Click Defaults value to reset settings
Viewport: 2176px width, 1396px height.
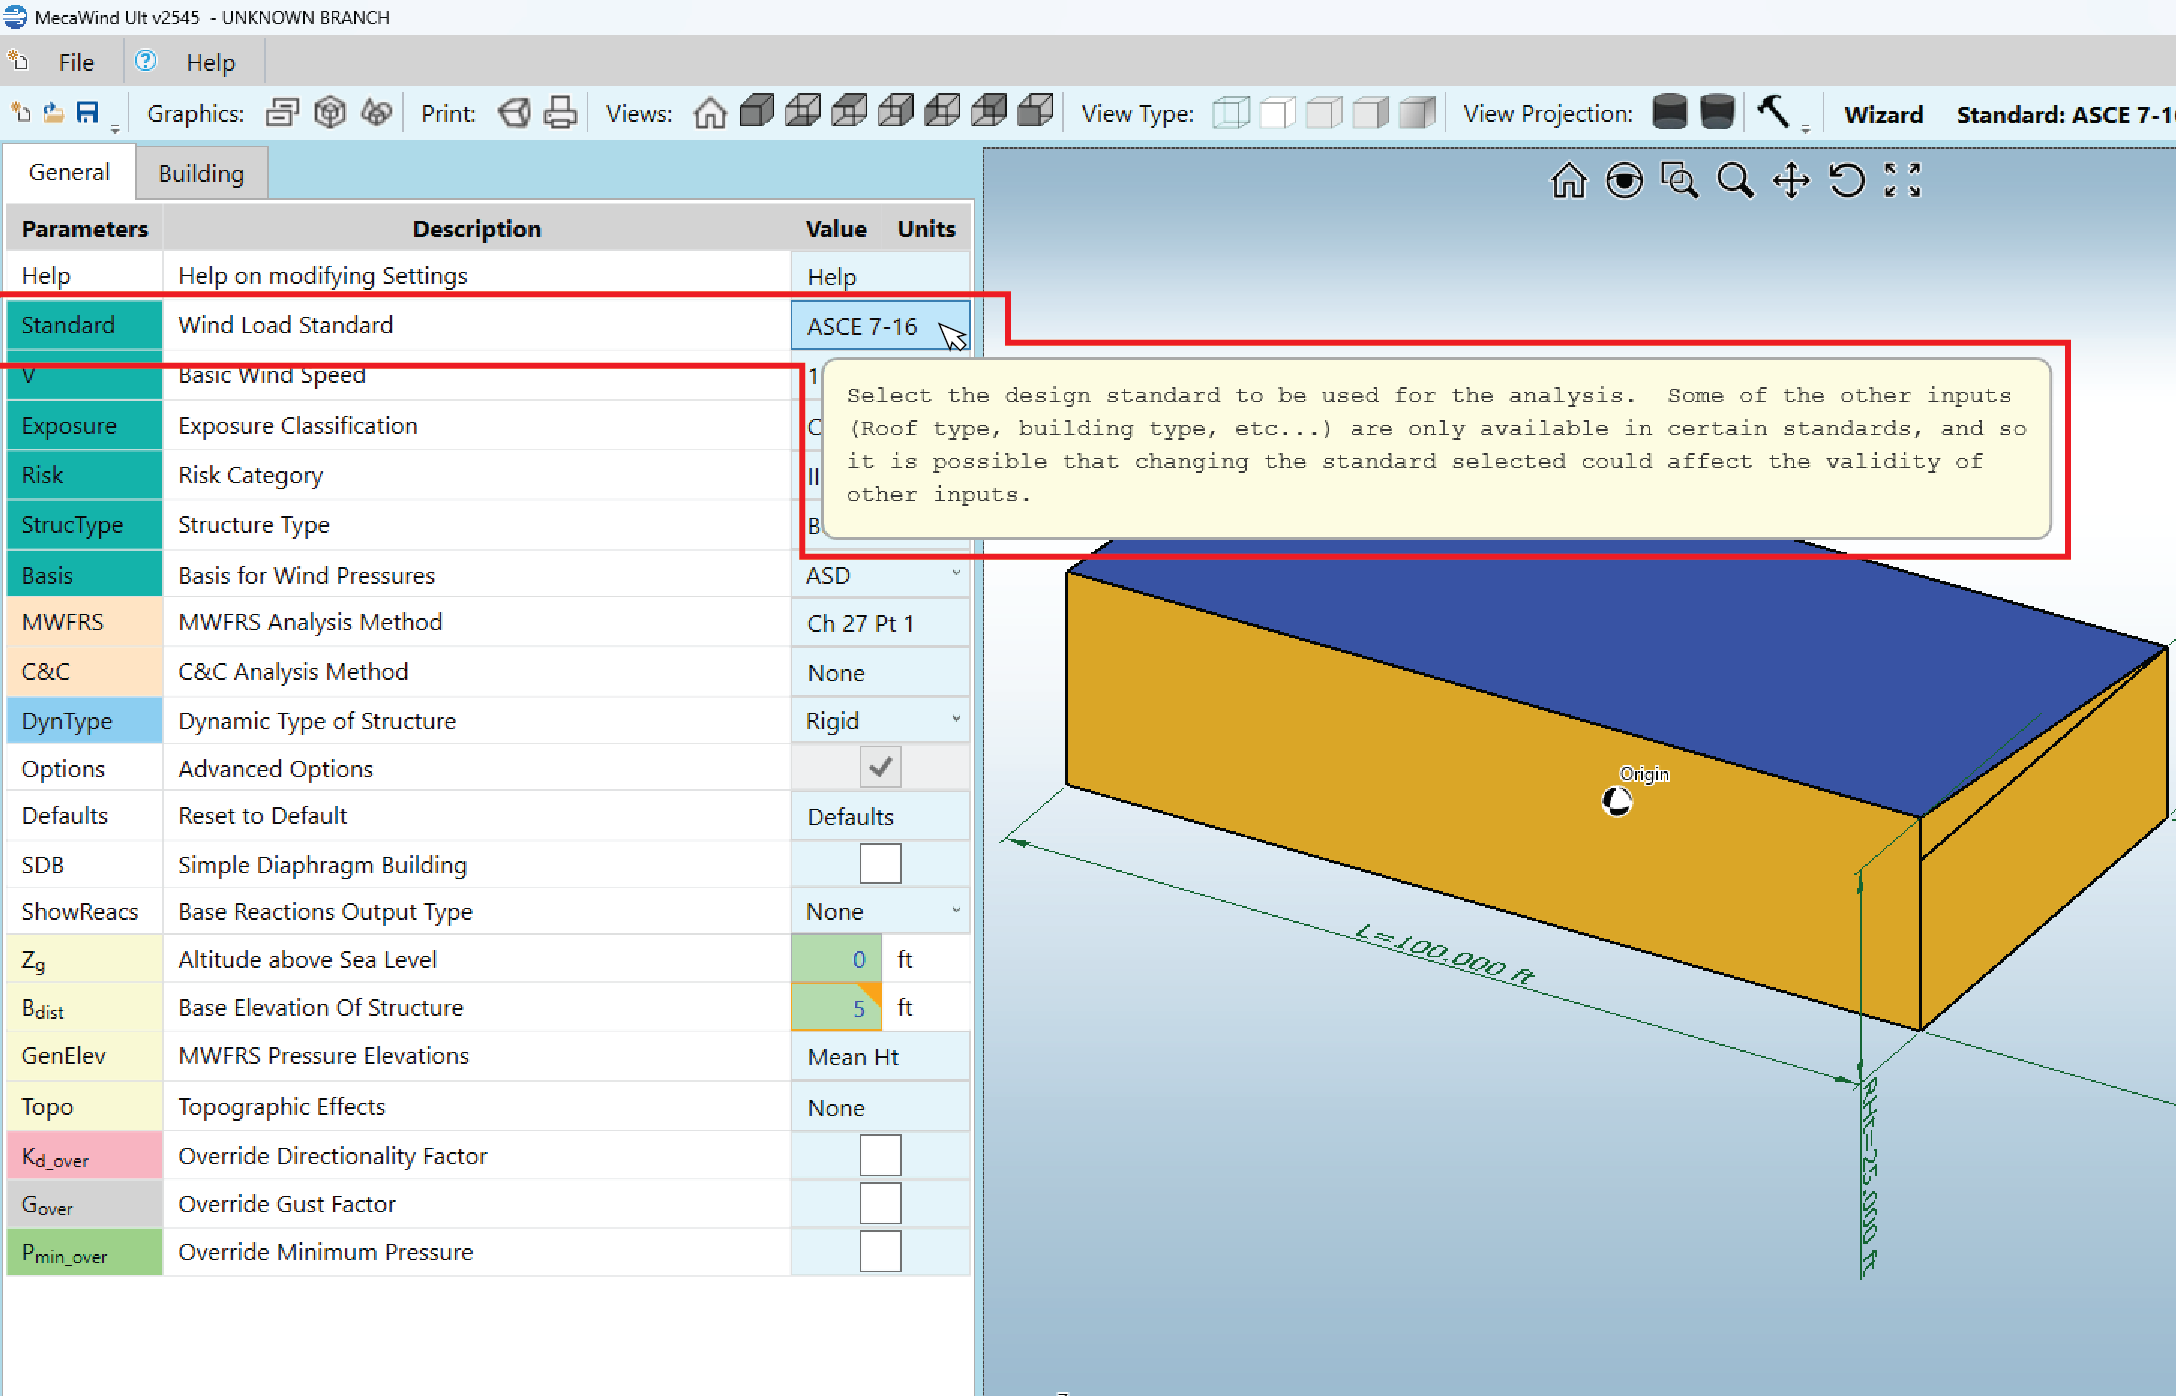851,816
